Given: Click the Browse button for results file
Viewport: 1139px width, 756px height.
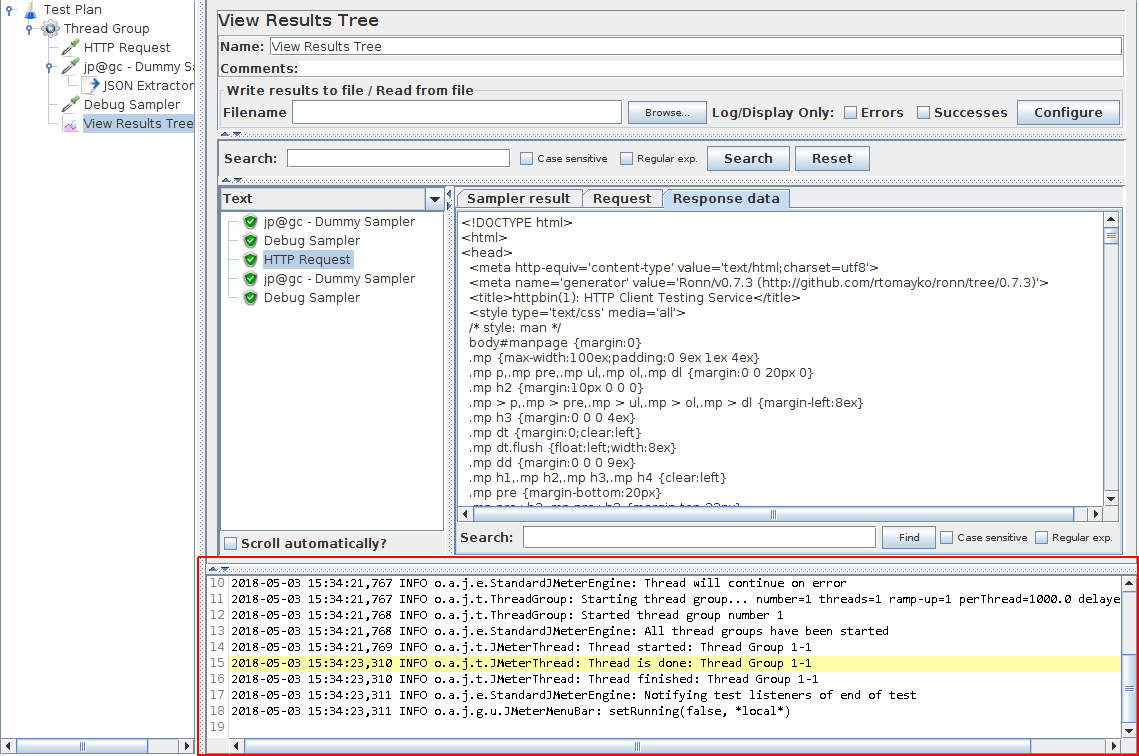Looking at the screenshot, I should (666, 112).
